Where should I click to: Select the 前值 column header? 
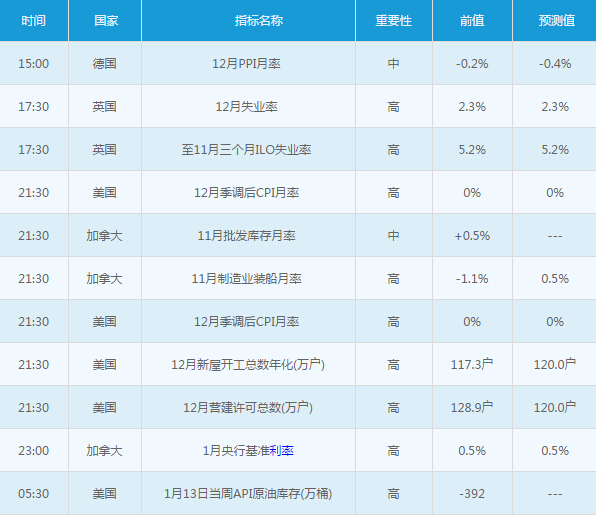472,21
